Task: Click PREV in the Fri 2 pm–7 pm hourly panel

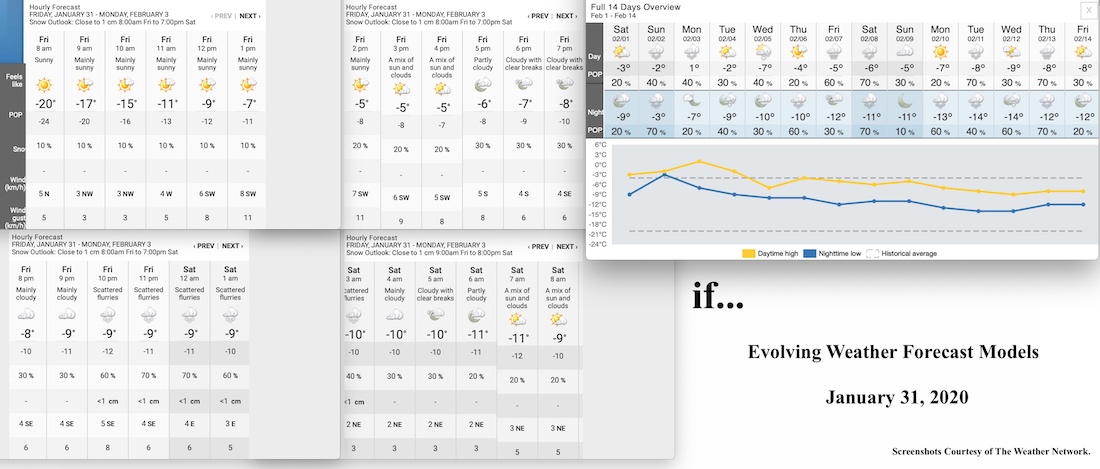Action: (x=537, y=15)
